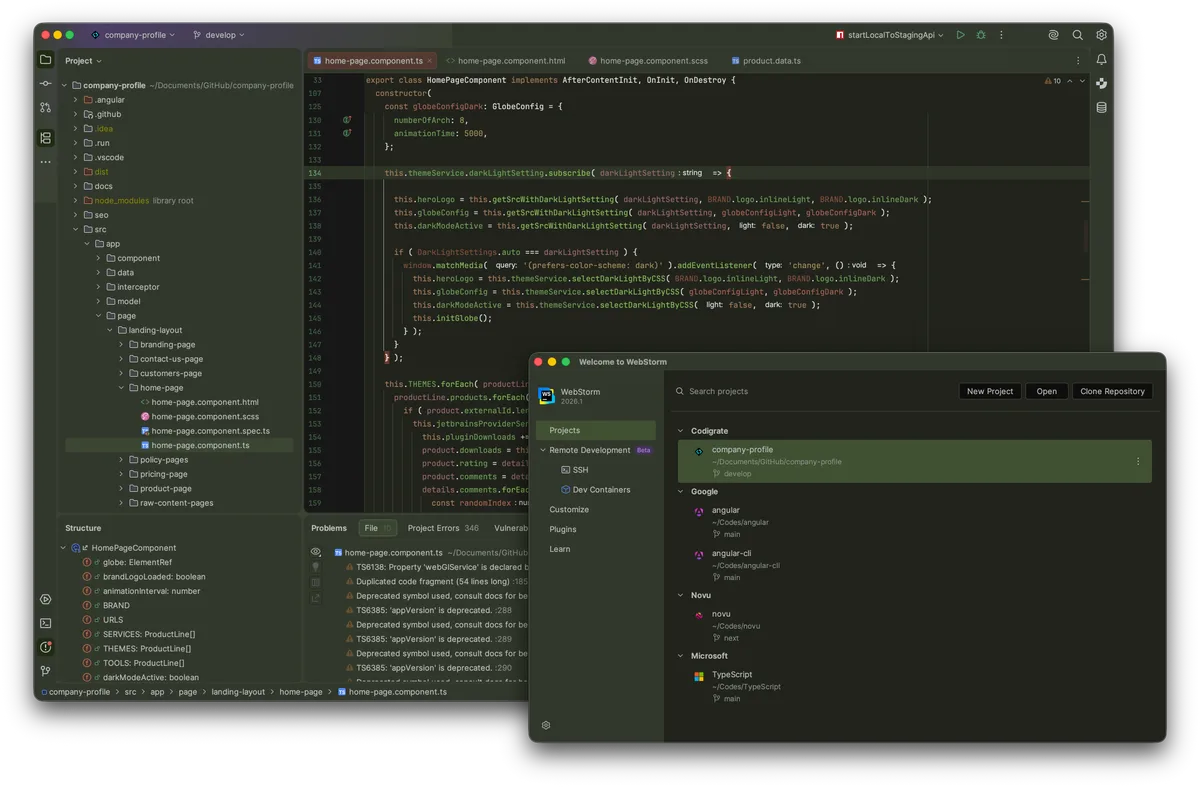
Task: Open the company-profile project dropdown
Action: (x=132, y=35)
